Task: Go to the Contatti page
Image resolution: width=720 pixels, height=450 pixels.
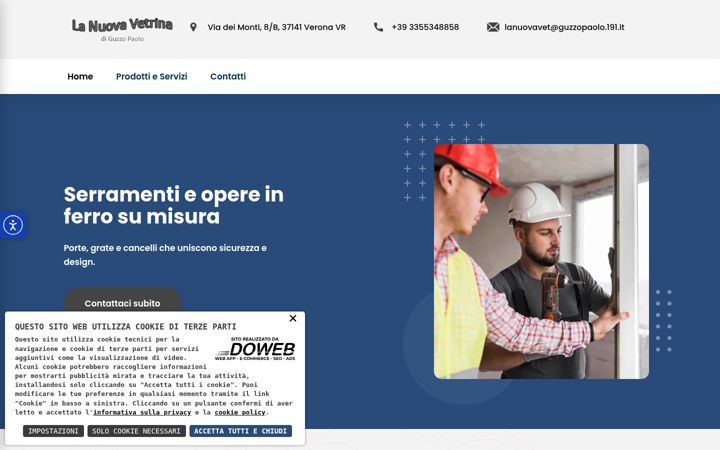Action: coord(228,76)
